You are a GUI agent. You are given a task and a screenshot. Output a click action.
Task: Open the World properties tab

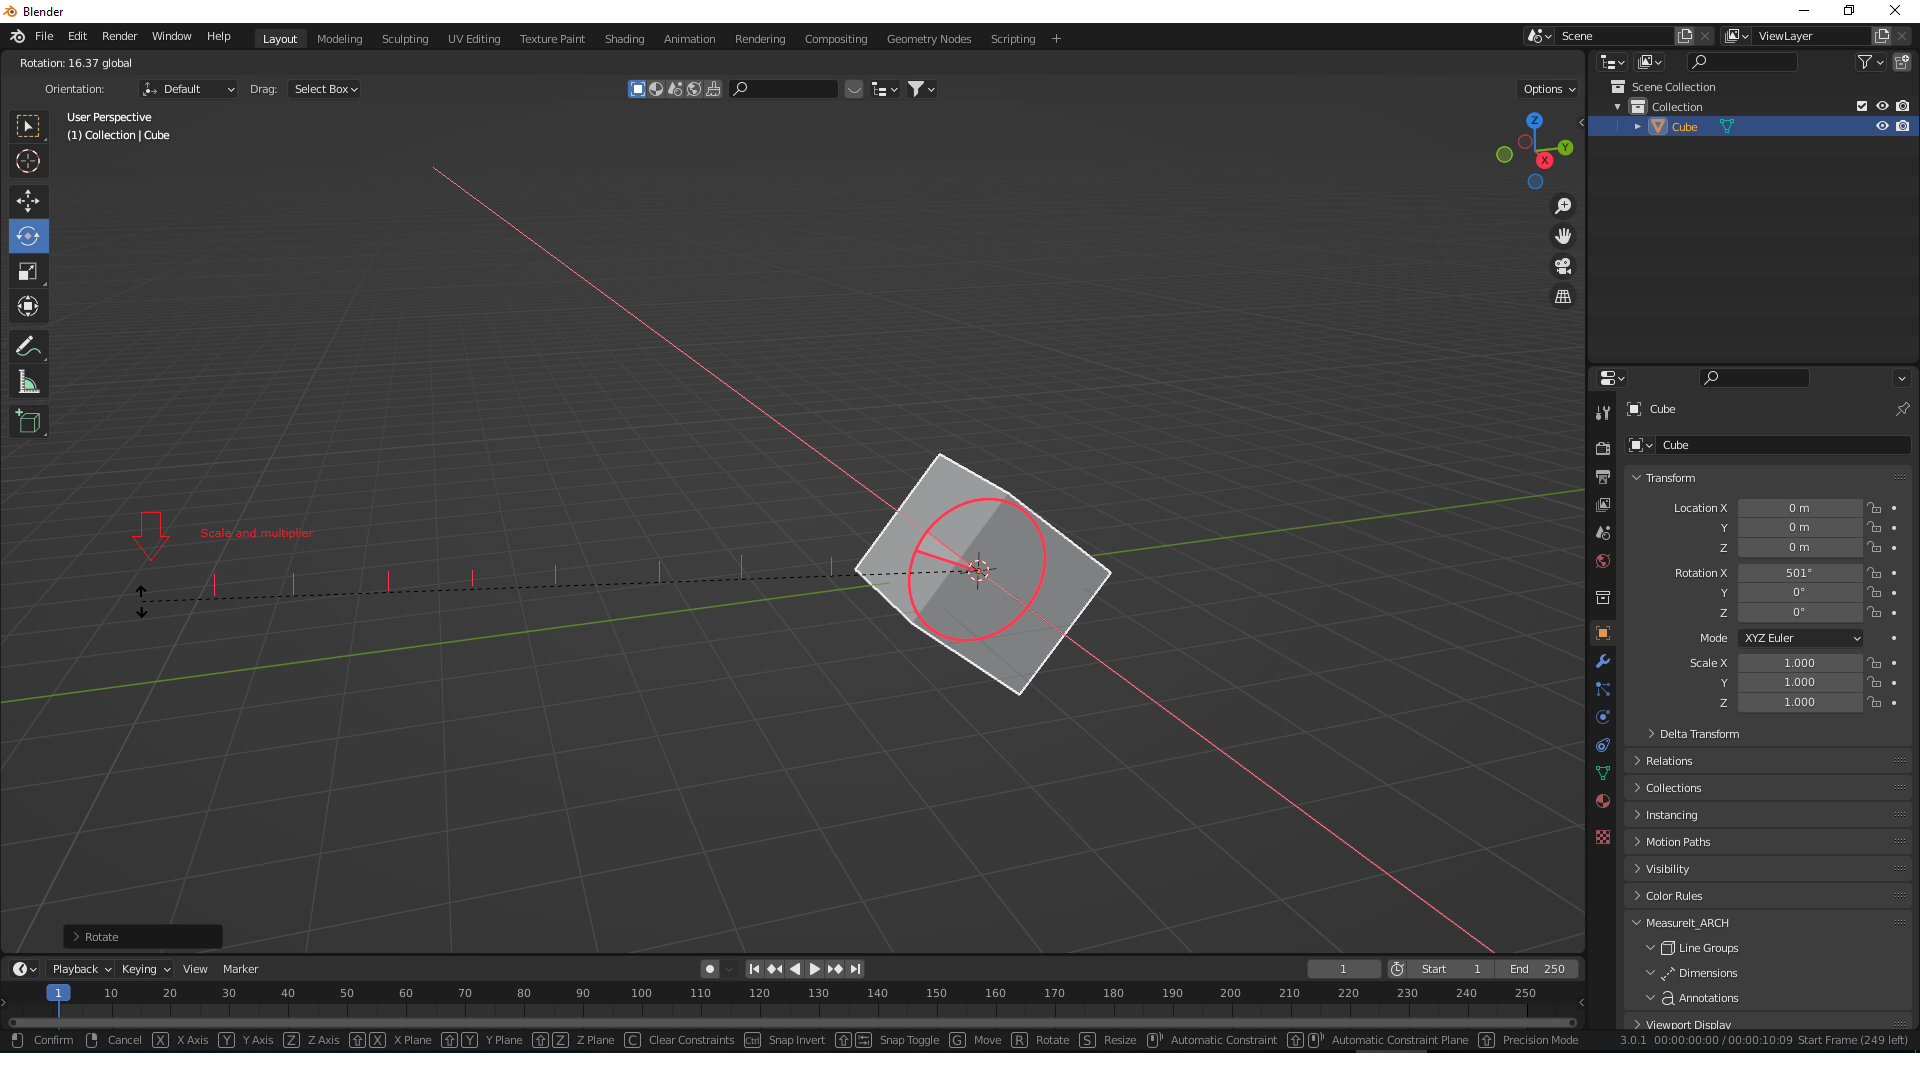(1603, 561)
